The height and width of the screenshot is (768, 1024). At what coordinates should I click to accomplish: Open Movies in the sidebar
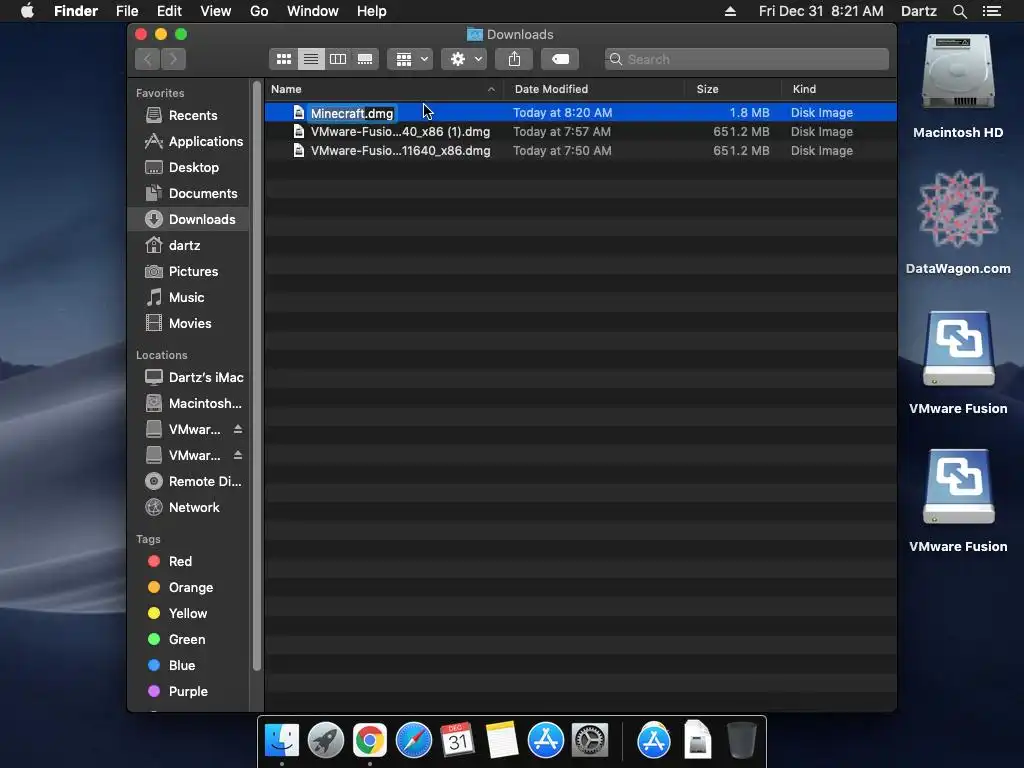pos(188,323)
